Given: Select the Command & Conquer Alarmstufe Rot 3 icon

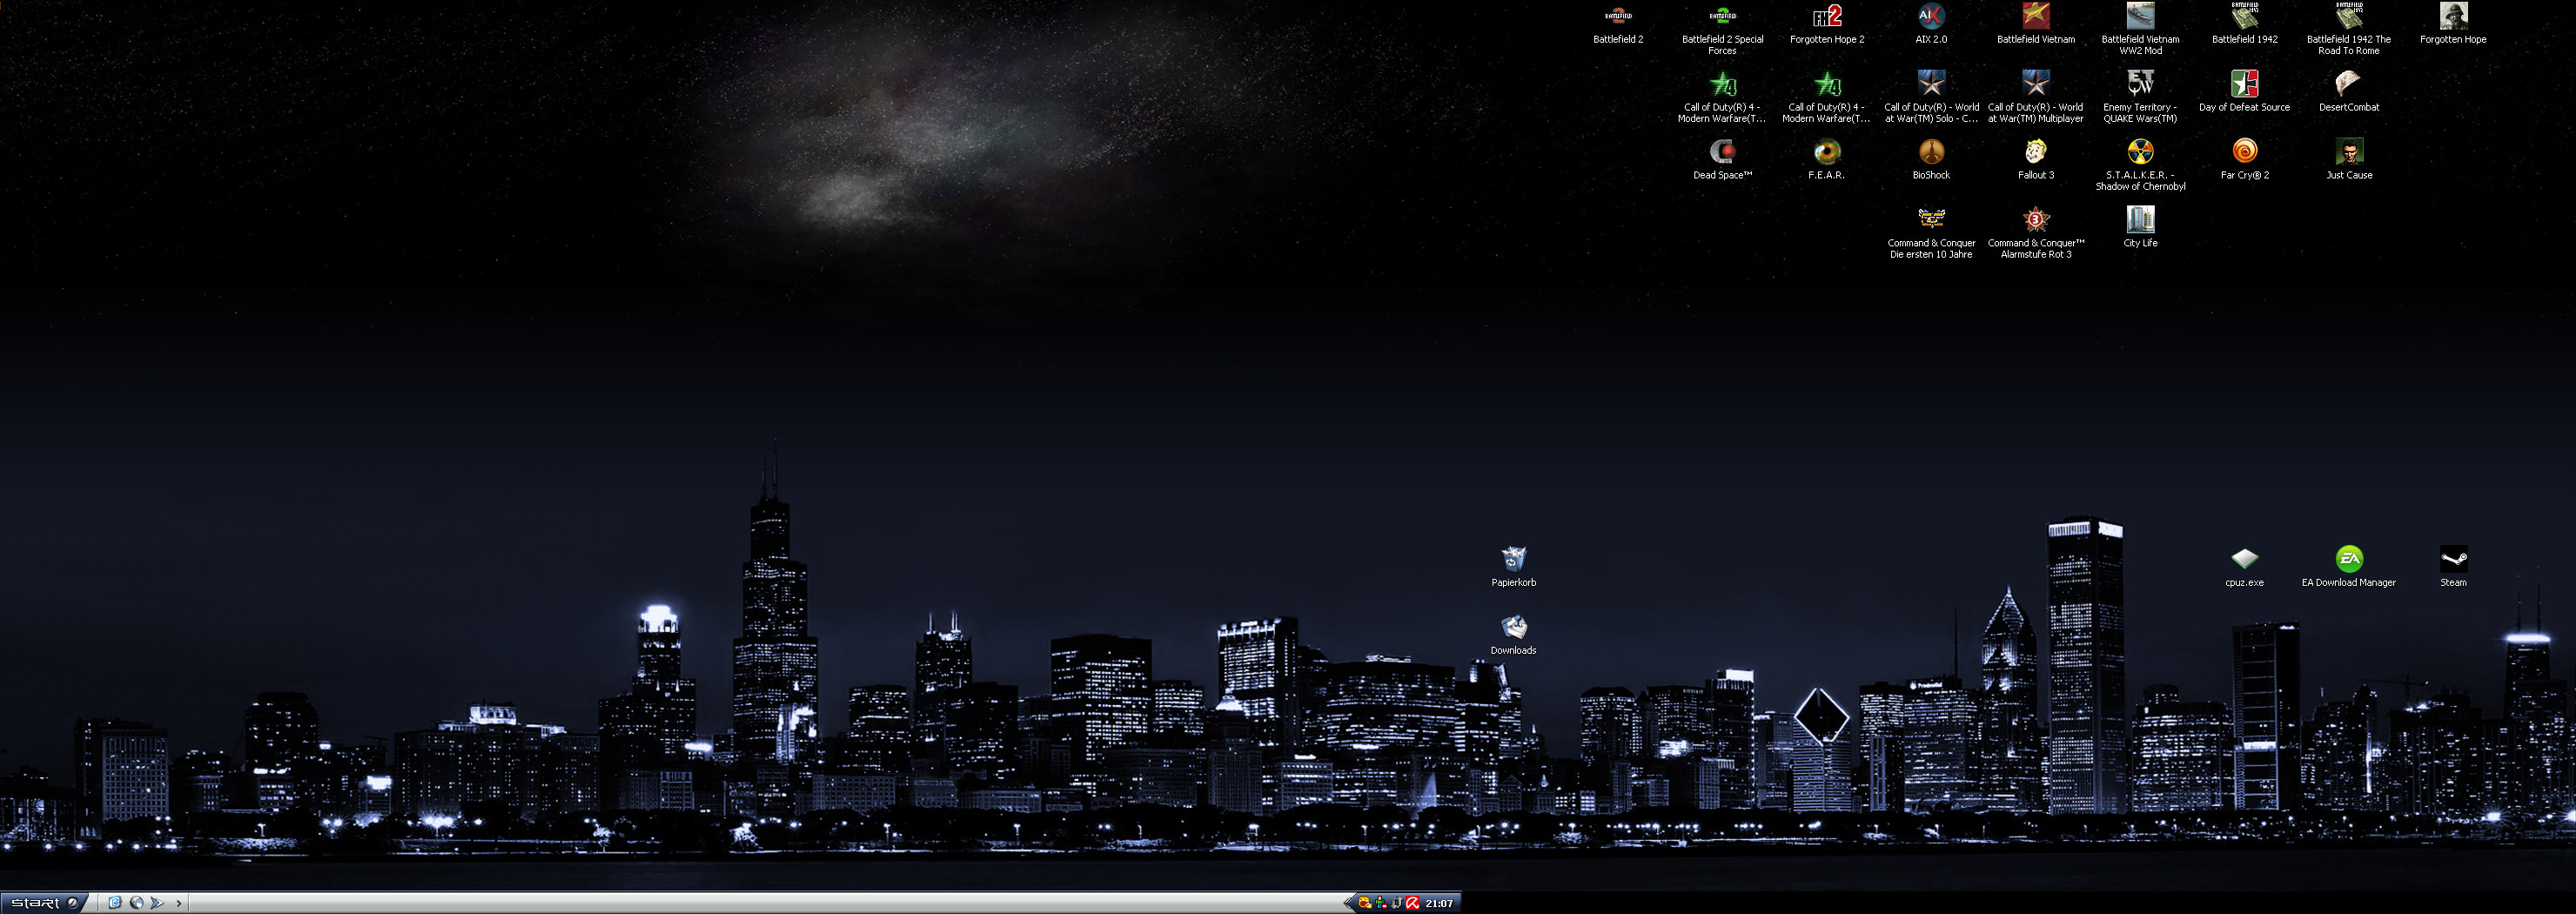Looking at the screenshot, I should 2035,220.
